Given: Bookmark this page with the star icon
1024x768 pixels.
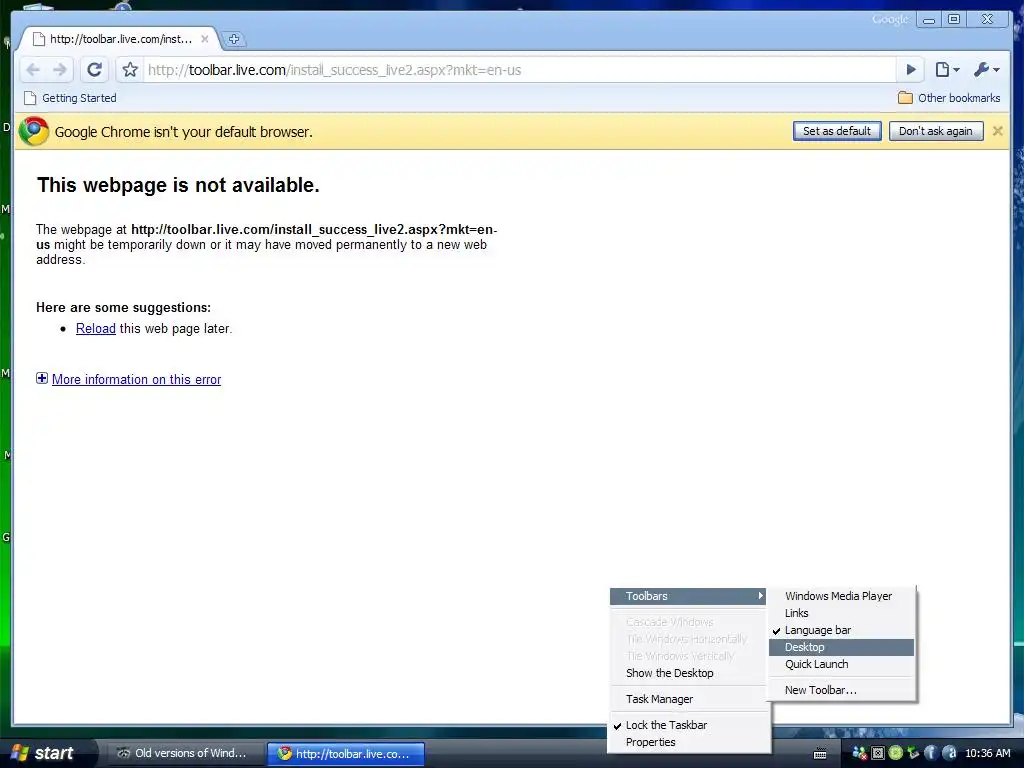Looking at the screenshot, I should point(130,70).
